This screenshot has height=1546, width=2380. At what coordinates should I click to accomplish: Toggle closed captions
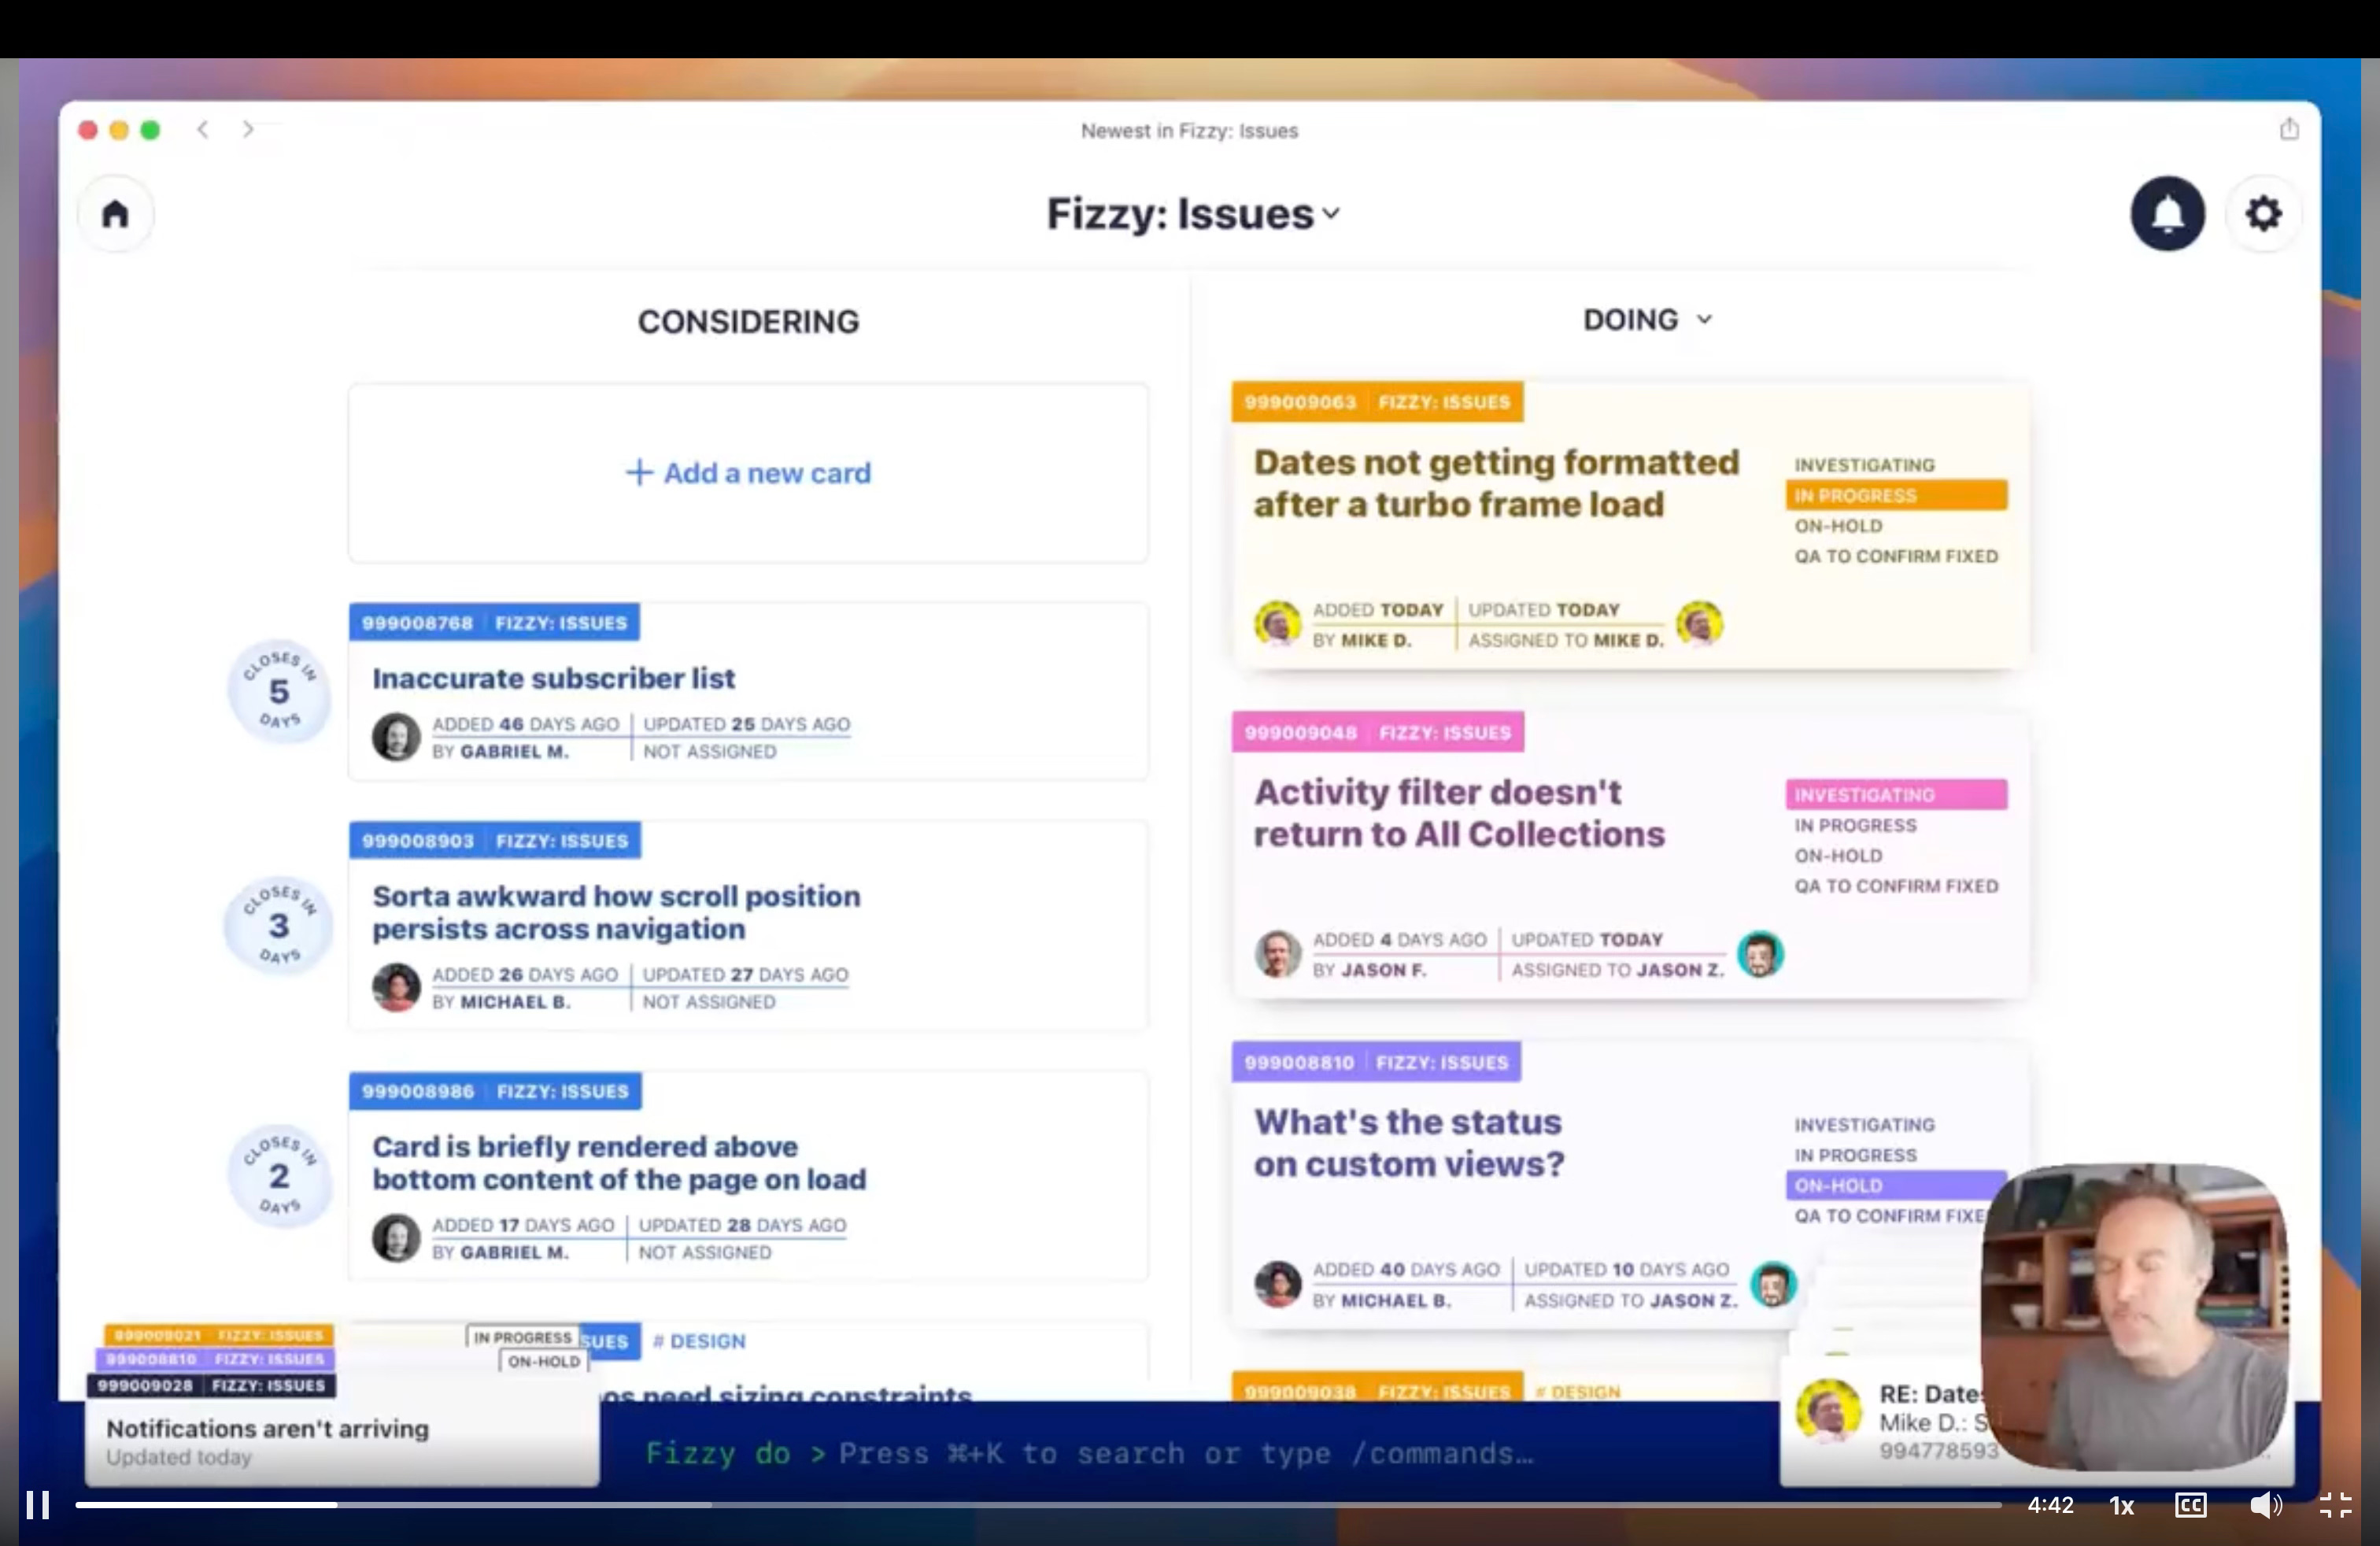pos(2190,1504)
